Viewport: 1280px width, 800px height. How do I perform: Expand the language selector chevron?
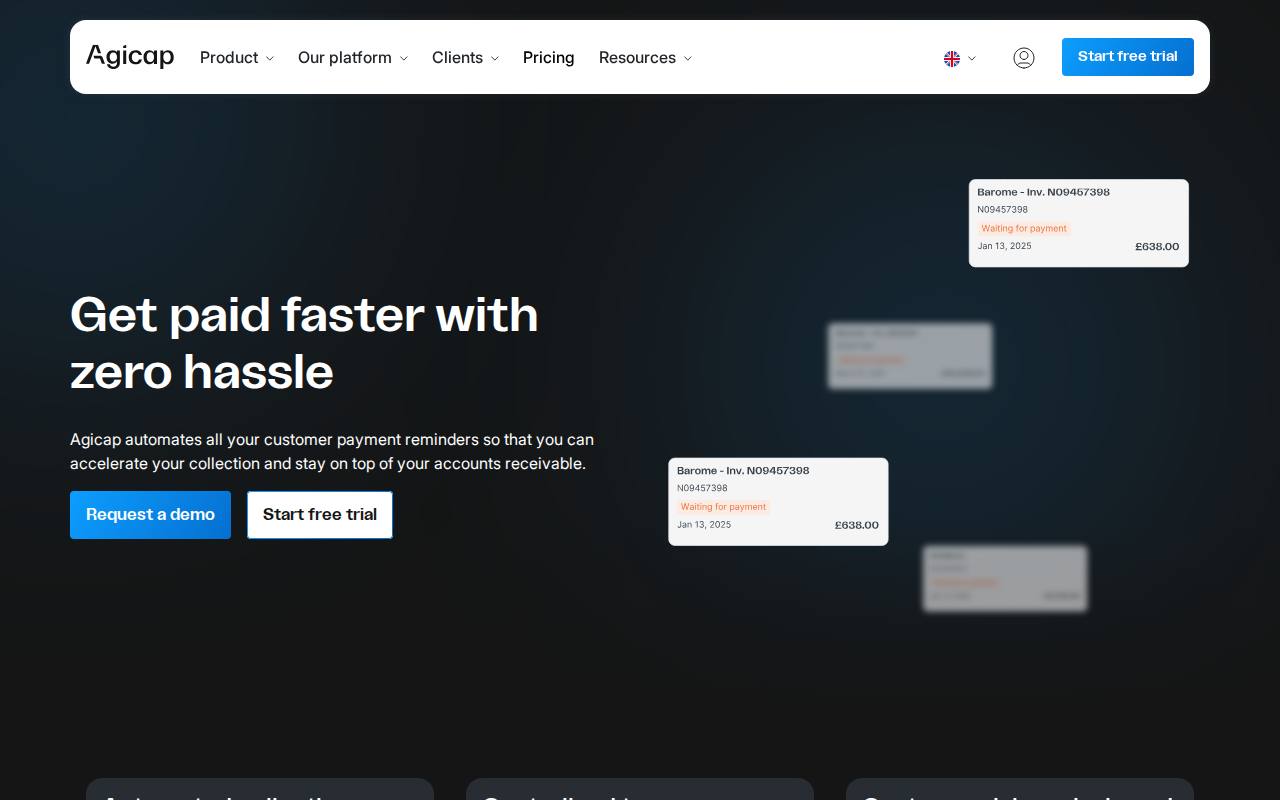[x=972, y=59]
